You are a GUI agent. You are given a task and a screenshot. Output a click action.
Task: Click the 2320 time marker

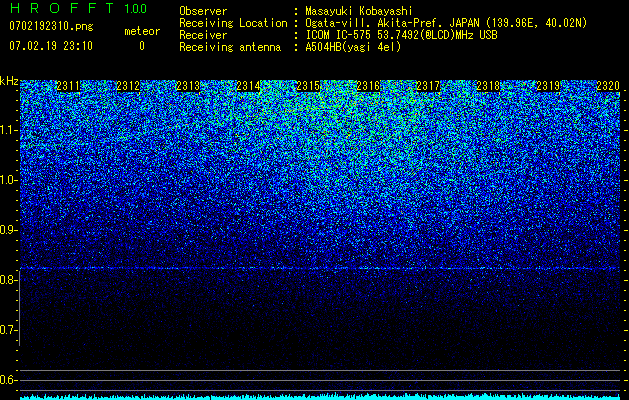point(608,86)
